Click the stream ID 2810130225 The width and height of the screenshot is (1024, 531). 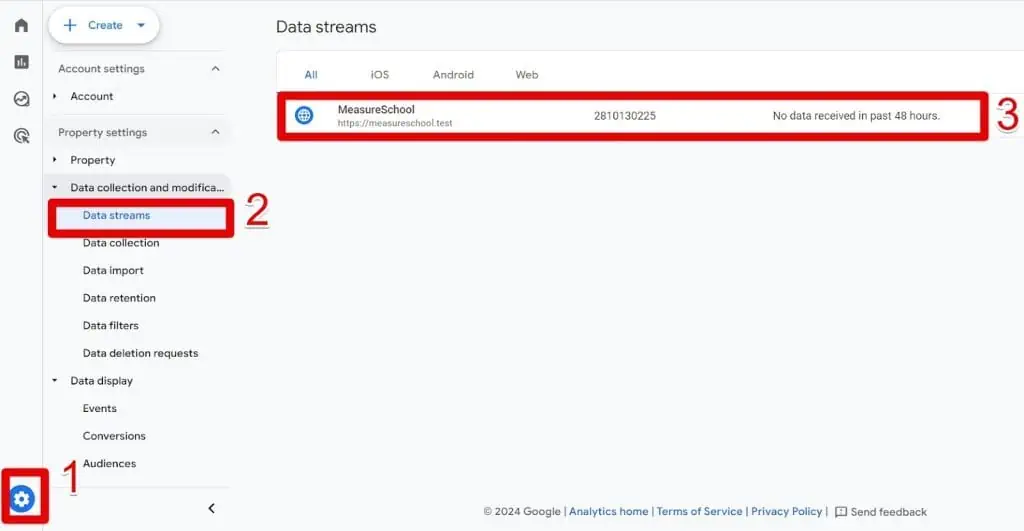(624, 116)
